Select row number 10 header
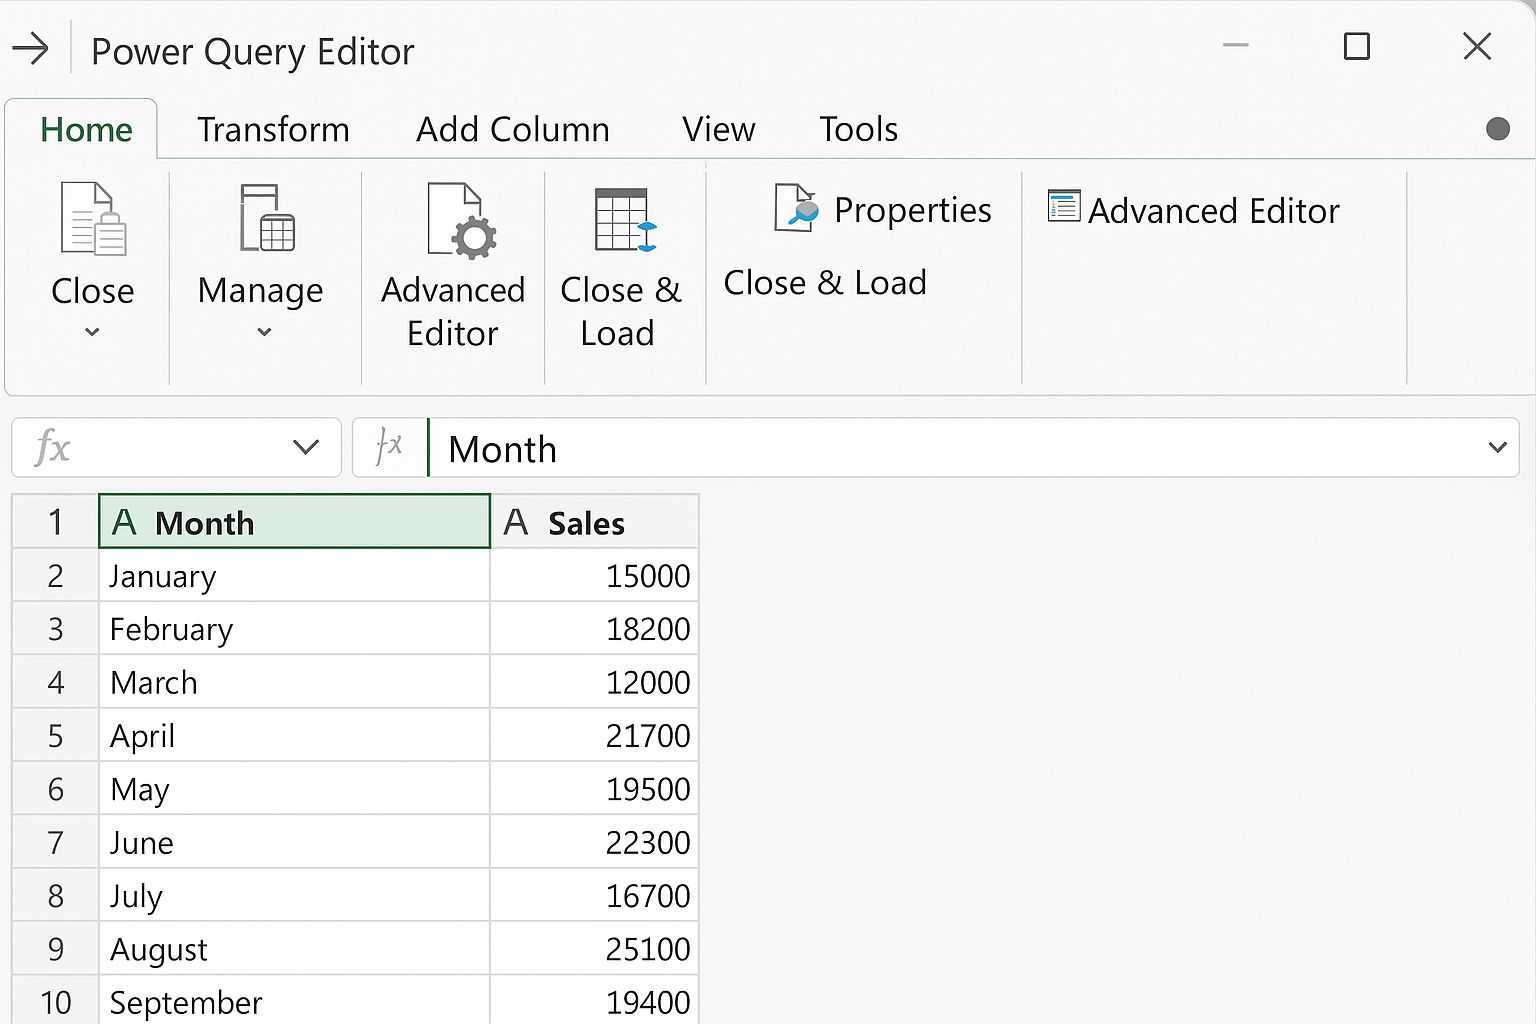1536x1024 pixels. coord(55,1000)
